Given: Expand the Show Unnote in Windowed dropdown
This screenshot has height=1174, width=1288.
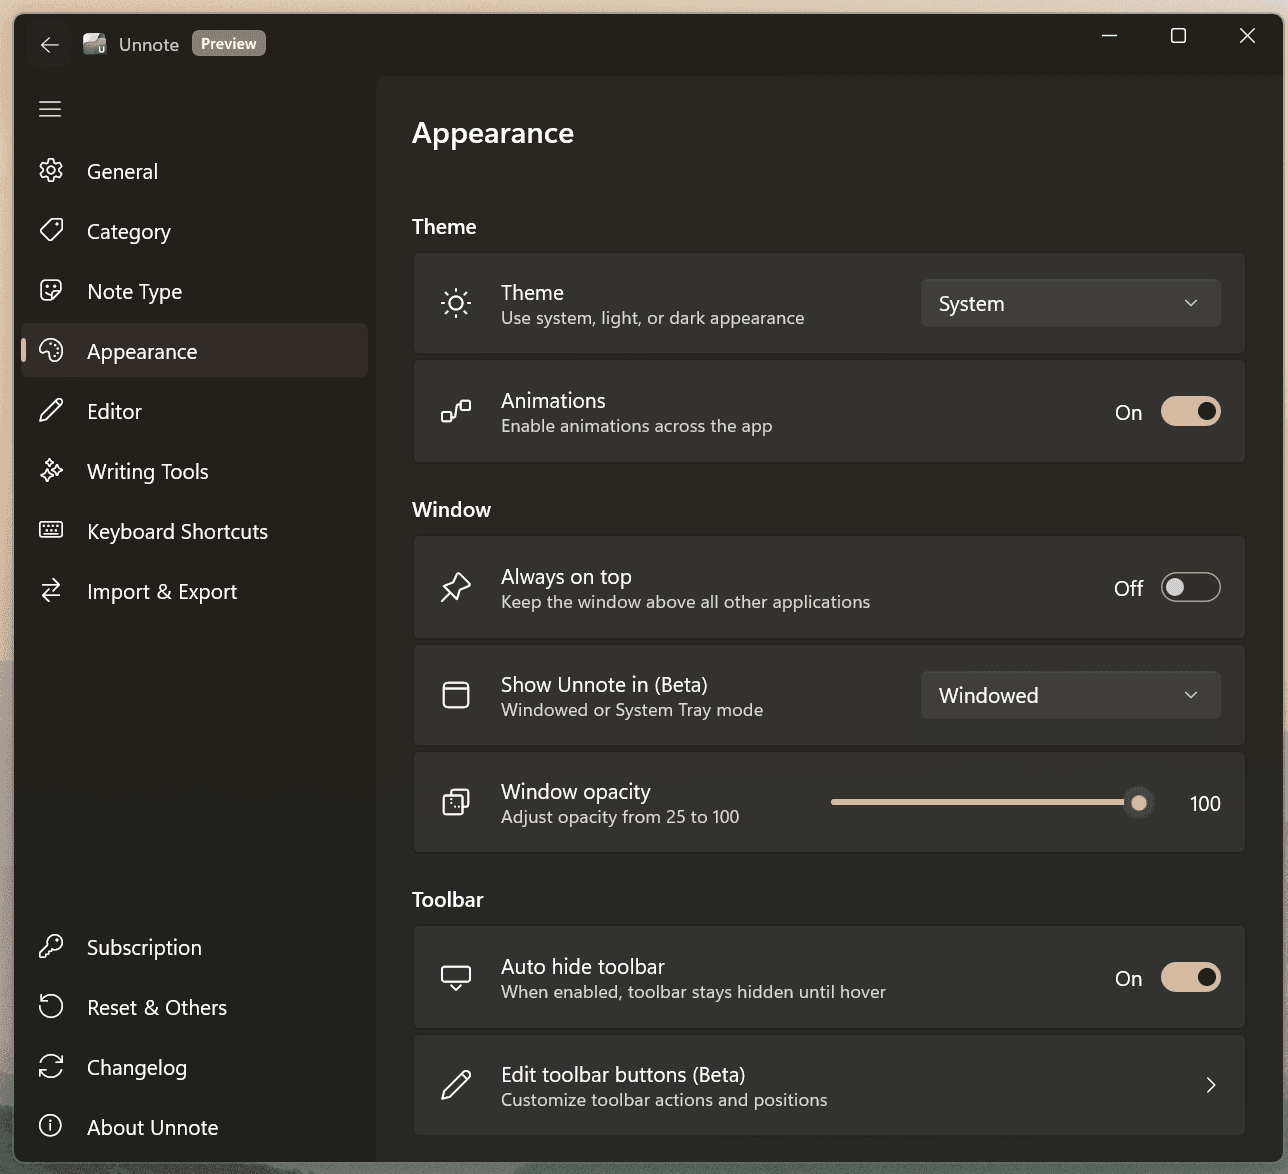Looking at the screenshot, I should pyautogui.click(x=1070, y=696).
